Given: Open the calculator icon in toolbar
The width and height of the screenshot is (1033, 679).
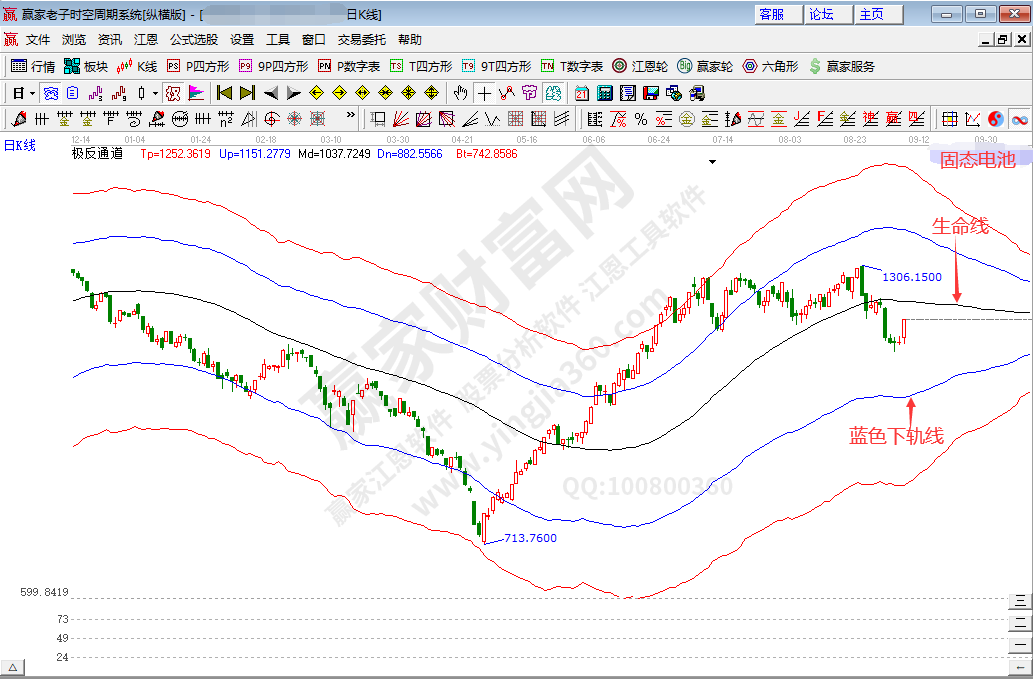Looking at the screenshot, I should click(x=605, y=93).
